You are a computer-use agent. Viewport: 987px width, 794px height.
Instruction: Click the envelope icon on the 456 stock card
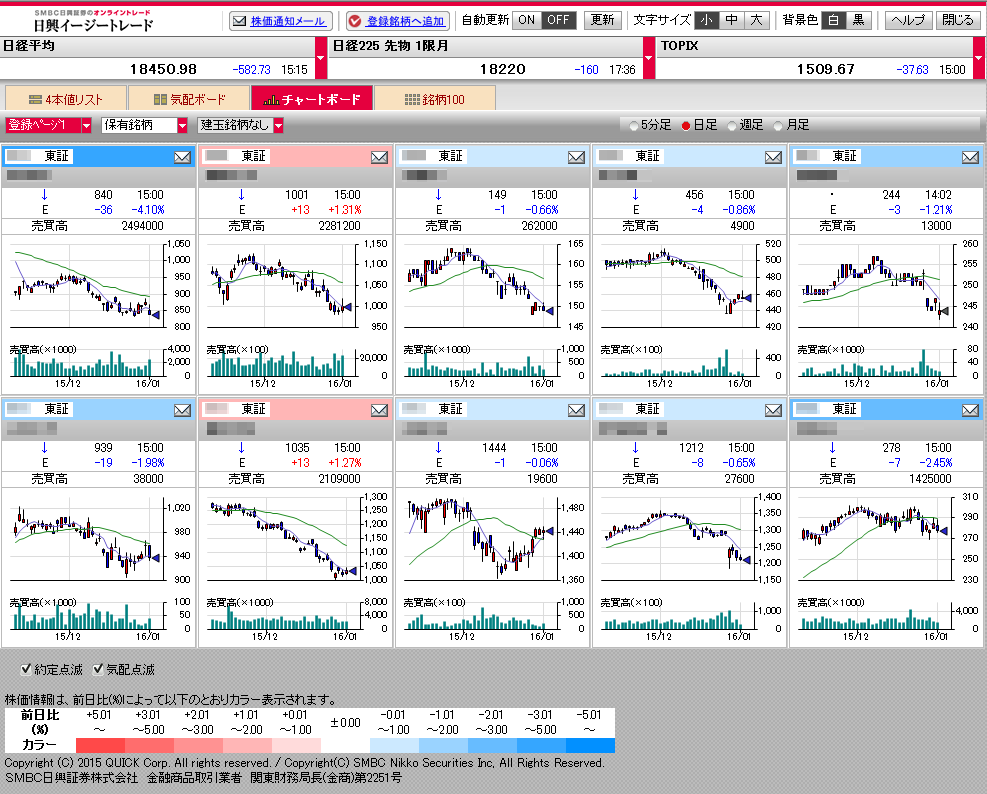coord(773,157)
